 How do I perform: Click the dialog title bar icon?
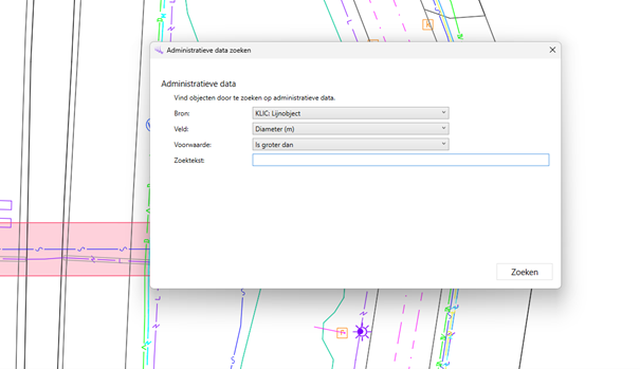tap(159, 50)
